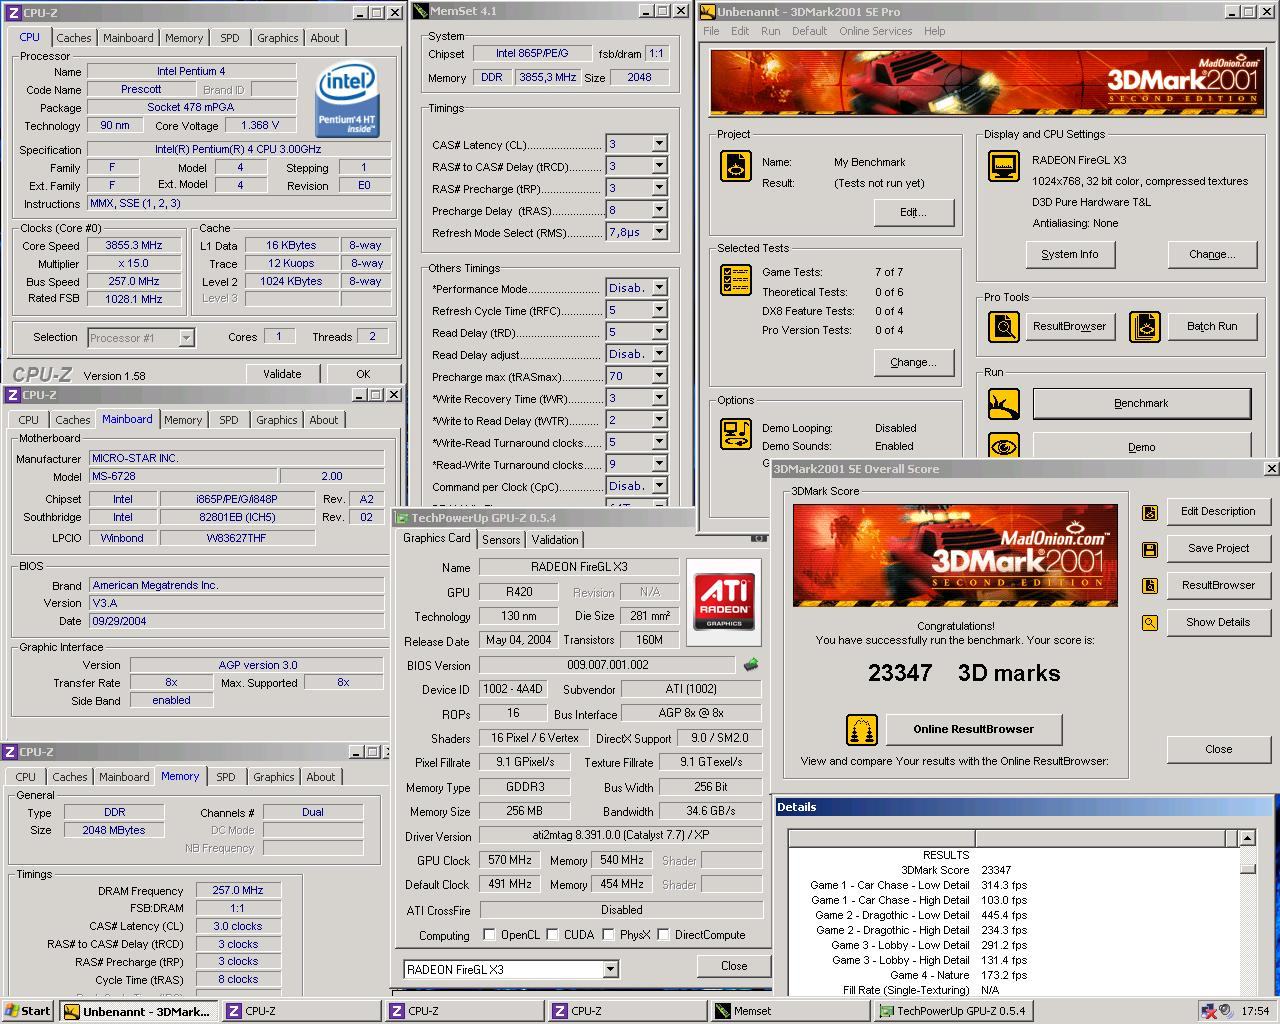
Task: Open the Write Recovery Time tWR dropdown
Action: tap(659, 398)
